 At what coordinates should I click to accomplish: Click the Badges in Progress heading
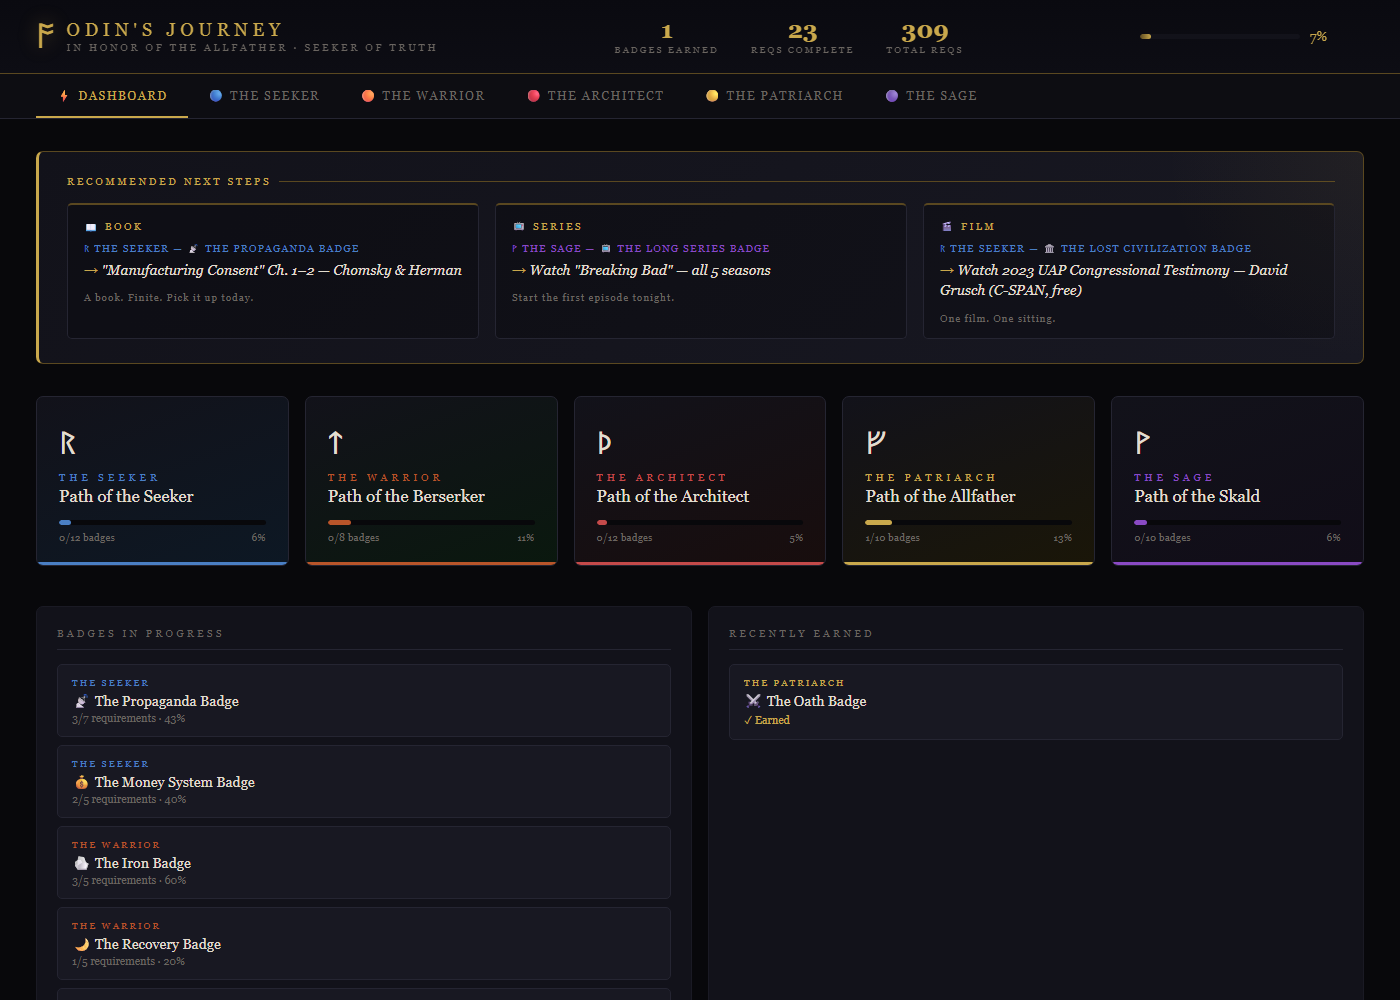pos(140,634)
